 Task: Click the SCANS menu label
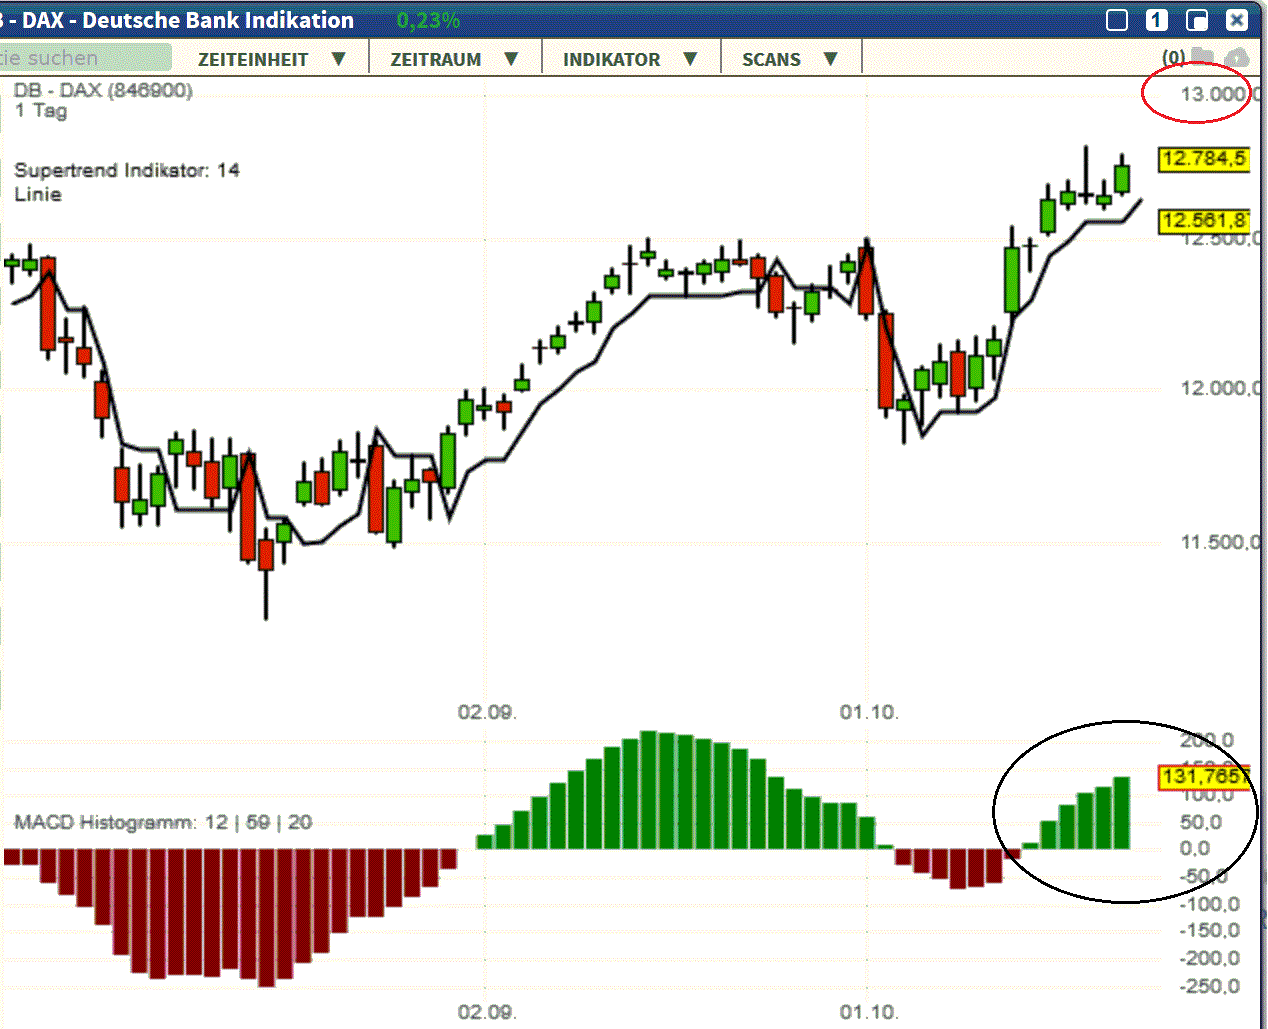click(x=771, y=60)
